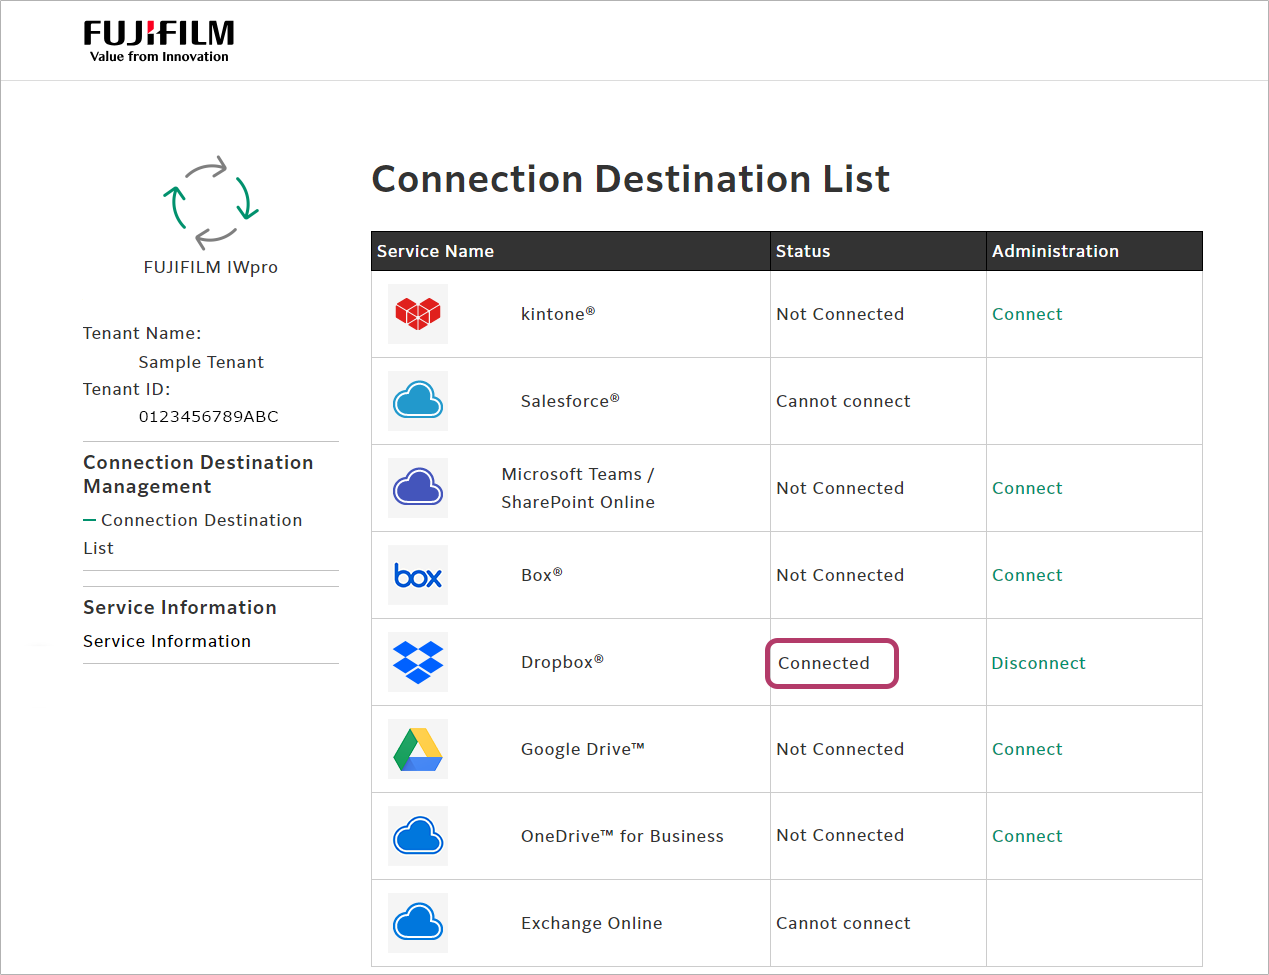Click Exchange Online's Cannot connect status
The image size is (1269, 975).
(x=843, y=923)
